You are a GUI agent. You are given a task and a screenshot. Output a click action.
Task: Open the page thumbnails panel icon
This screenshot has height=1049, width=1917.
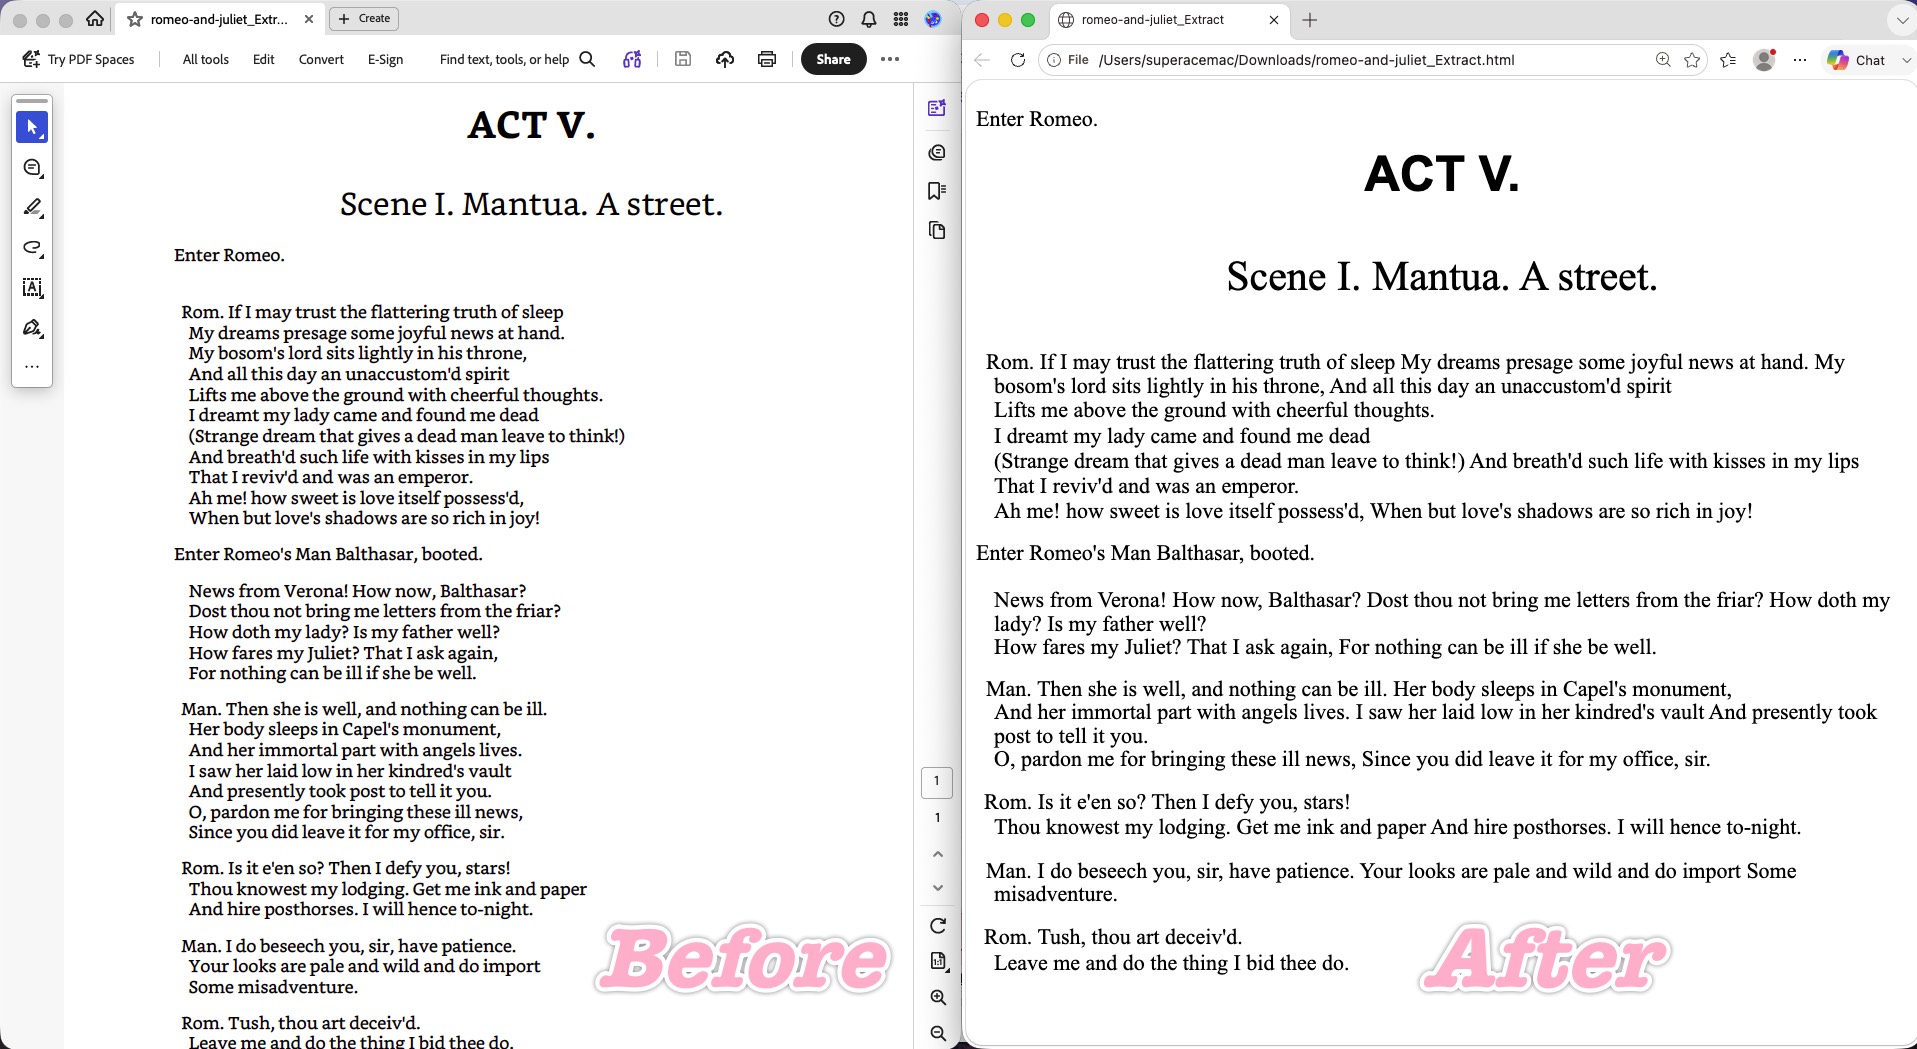937,230
